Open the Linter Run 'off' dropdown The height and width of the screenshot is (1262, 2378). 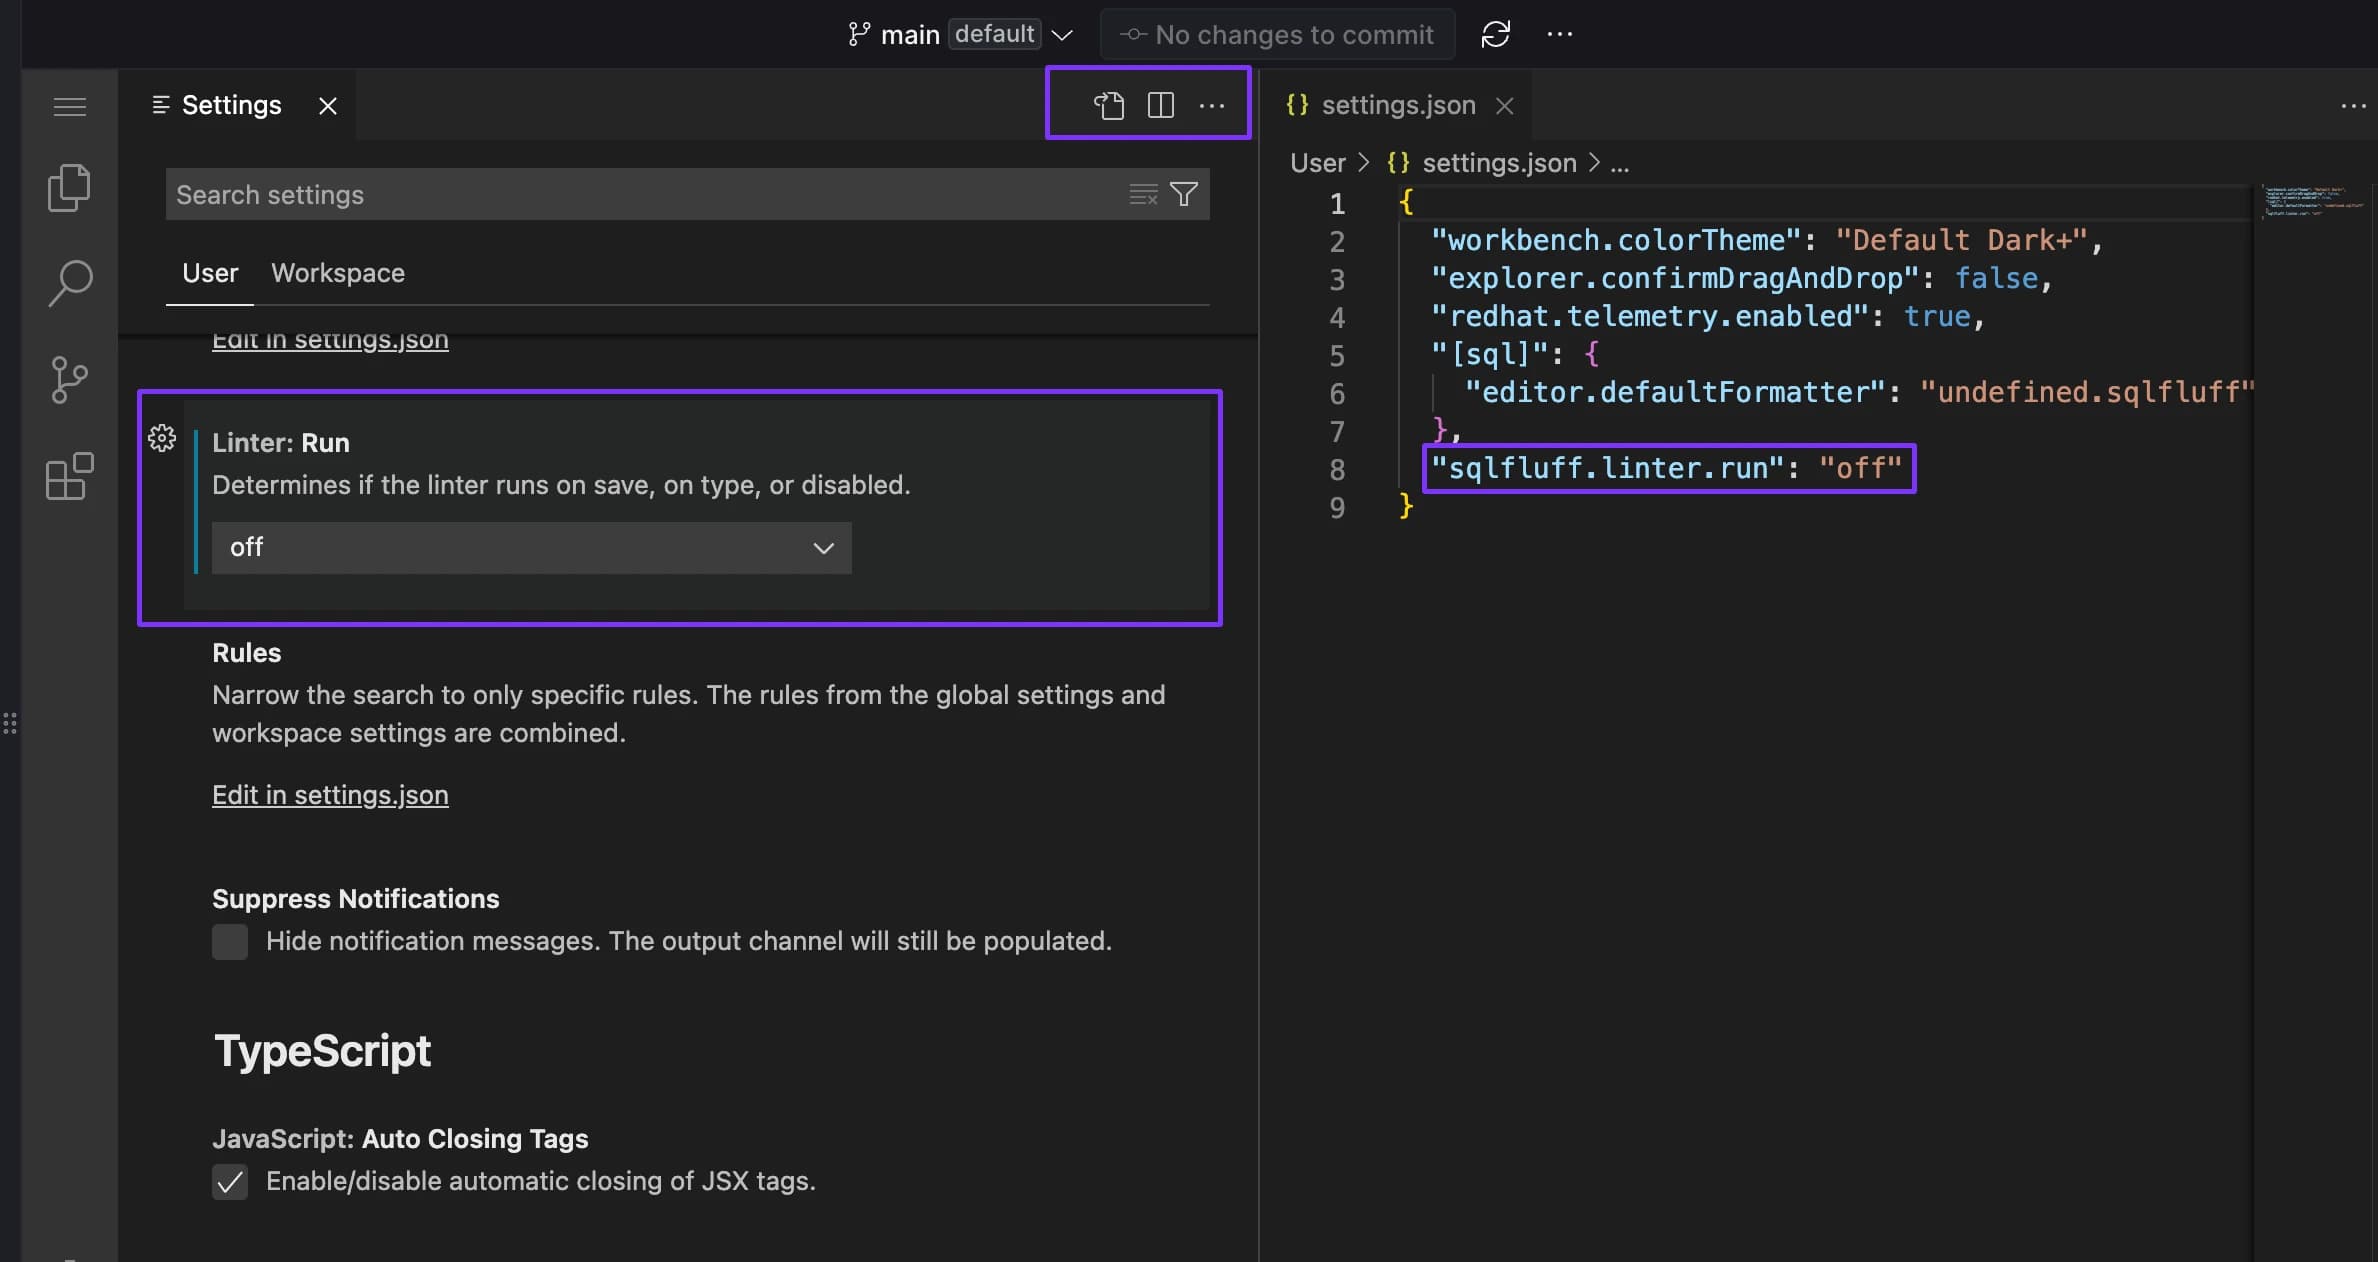[x=531, y=547]
